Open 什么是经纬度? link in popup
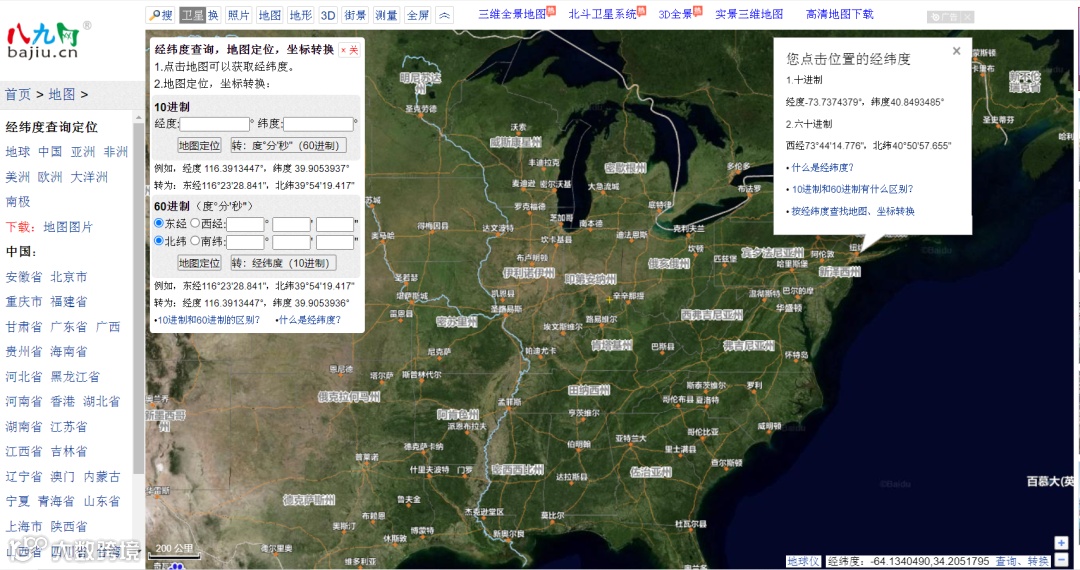 (x=820, y=167)
